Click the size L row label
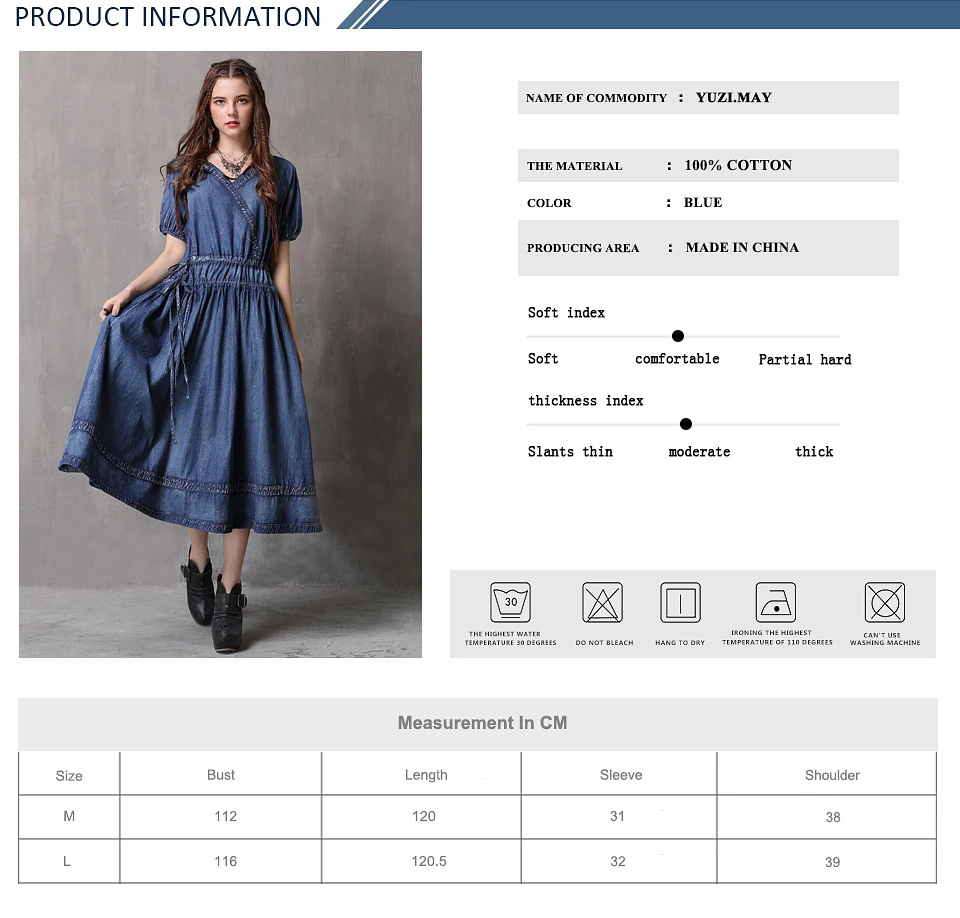Screen dimensions: 960x918 point(67,861)
